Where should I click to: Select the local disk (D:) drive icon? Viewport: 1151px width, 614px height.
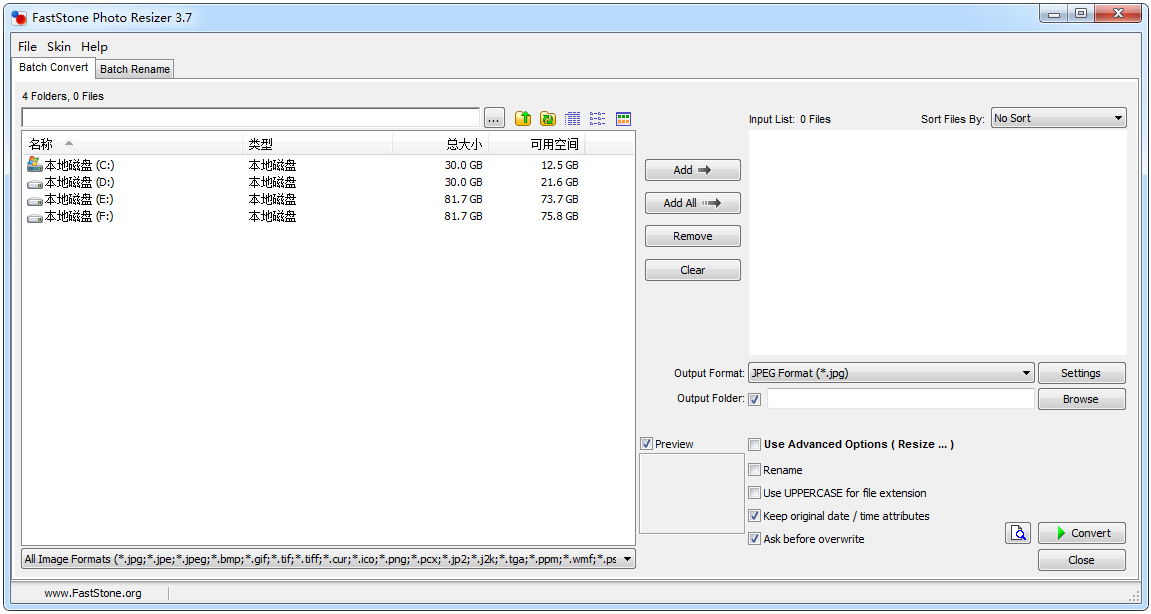tap(35, 183)
